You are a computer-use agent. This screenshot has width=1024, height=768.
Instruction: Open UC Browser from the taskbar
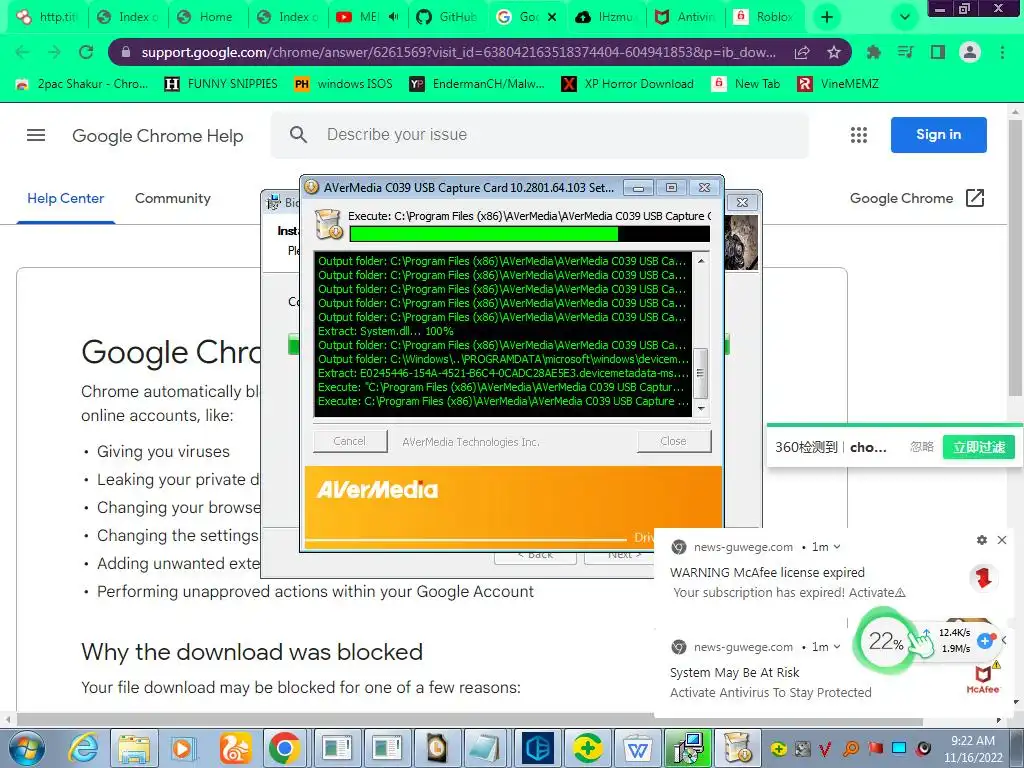pos(234,748)
